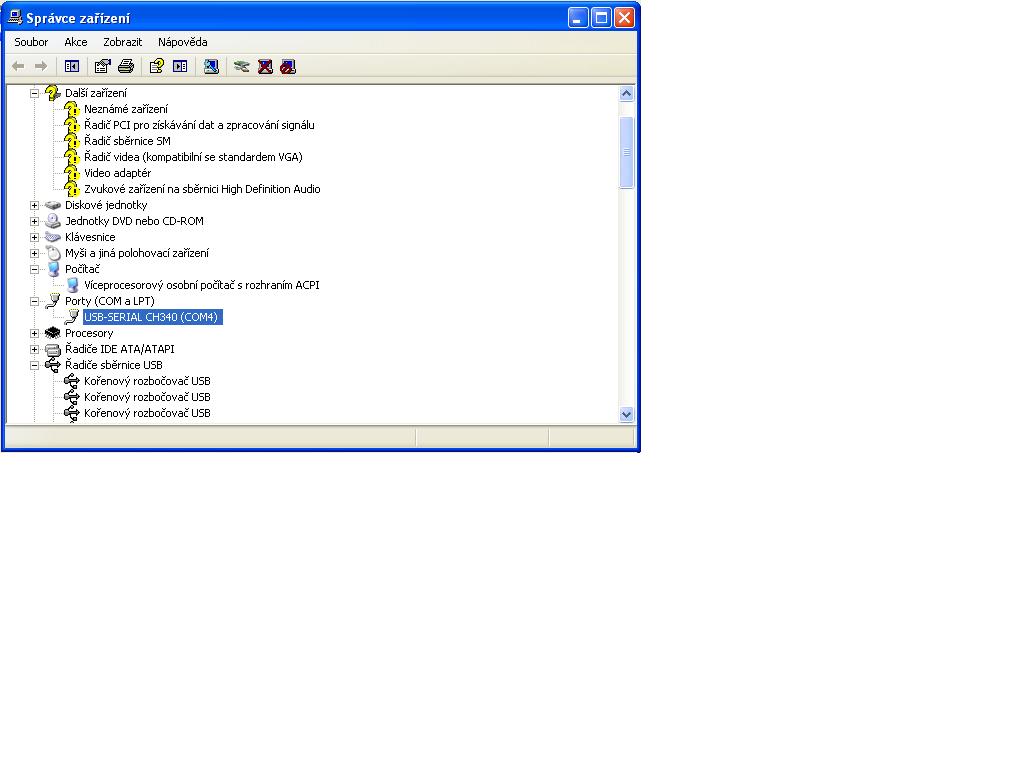
Task: Open the Zobrazit menu
Action: (x=123, y=42)
